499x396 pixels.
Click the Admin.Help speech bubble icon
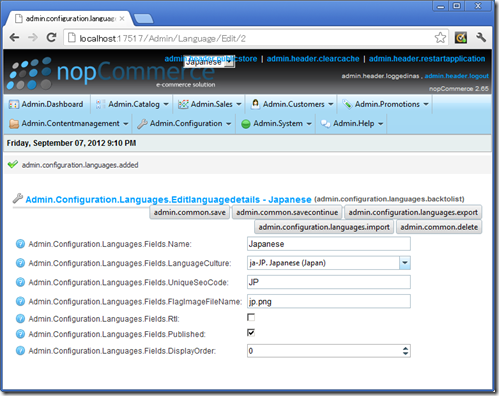click(x=325, y=124)
